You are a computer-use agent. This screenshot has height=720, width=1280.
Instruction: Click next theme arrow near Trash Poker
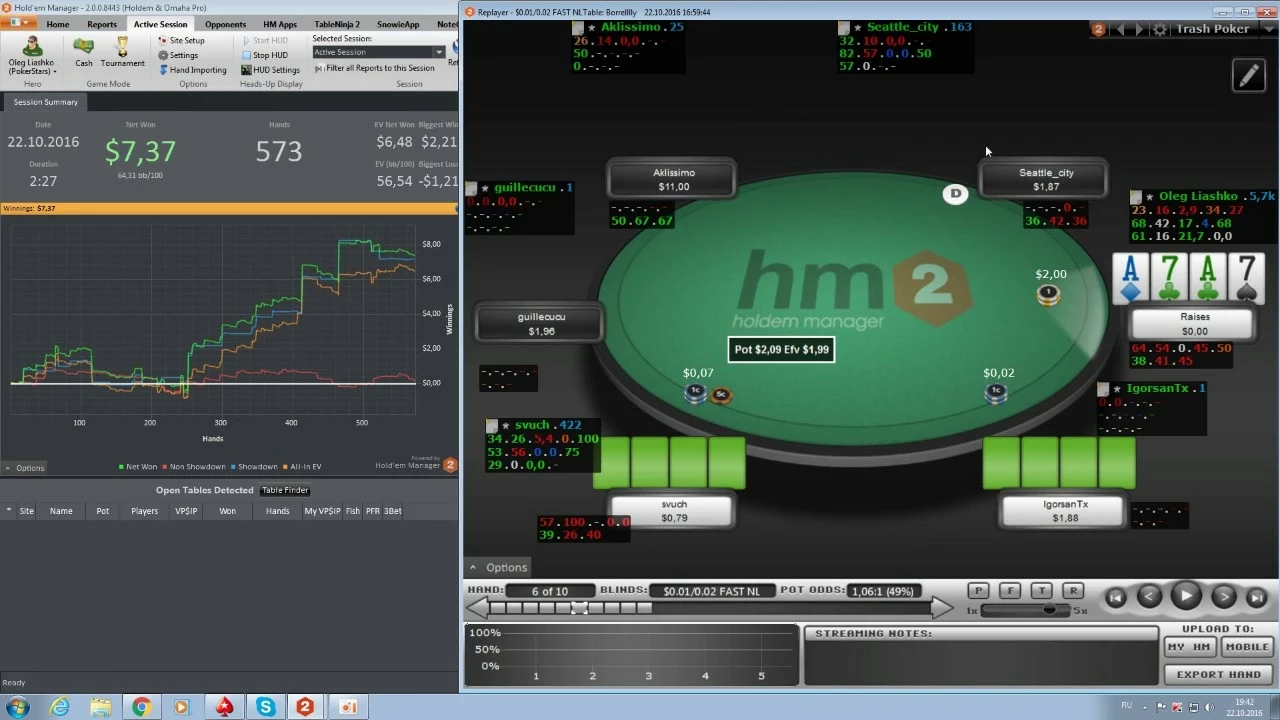(1140, 30)
